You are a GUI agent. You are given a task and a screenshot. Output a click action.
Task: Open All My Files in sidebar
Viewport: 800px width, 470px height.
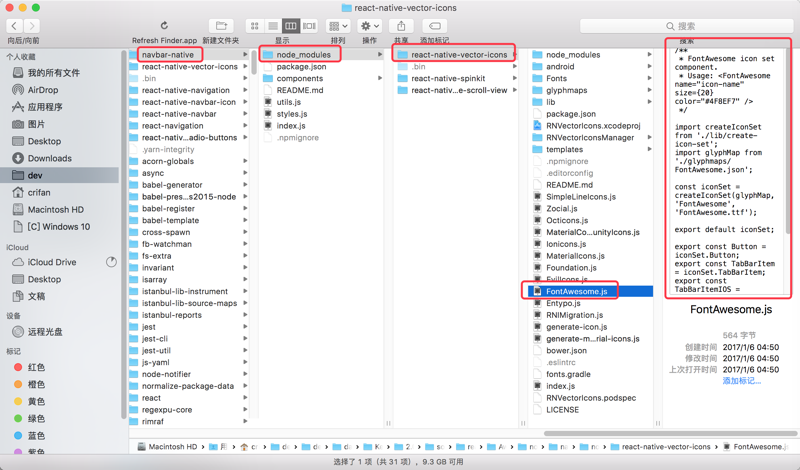point(54,72)
